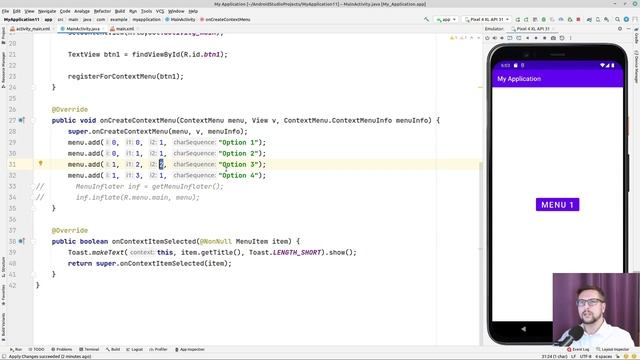This screenshot has height=360, width=640.
Task: Click the 4 spaces indent status entry
Action: tap(603, 356)
